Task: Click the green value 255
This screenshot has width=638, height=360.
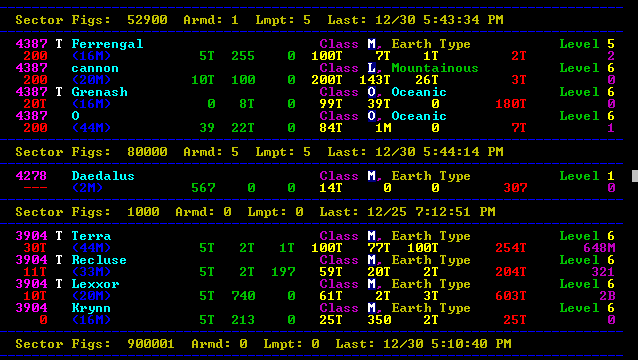Action: tap(243, 56)
